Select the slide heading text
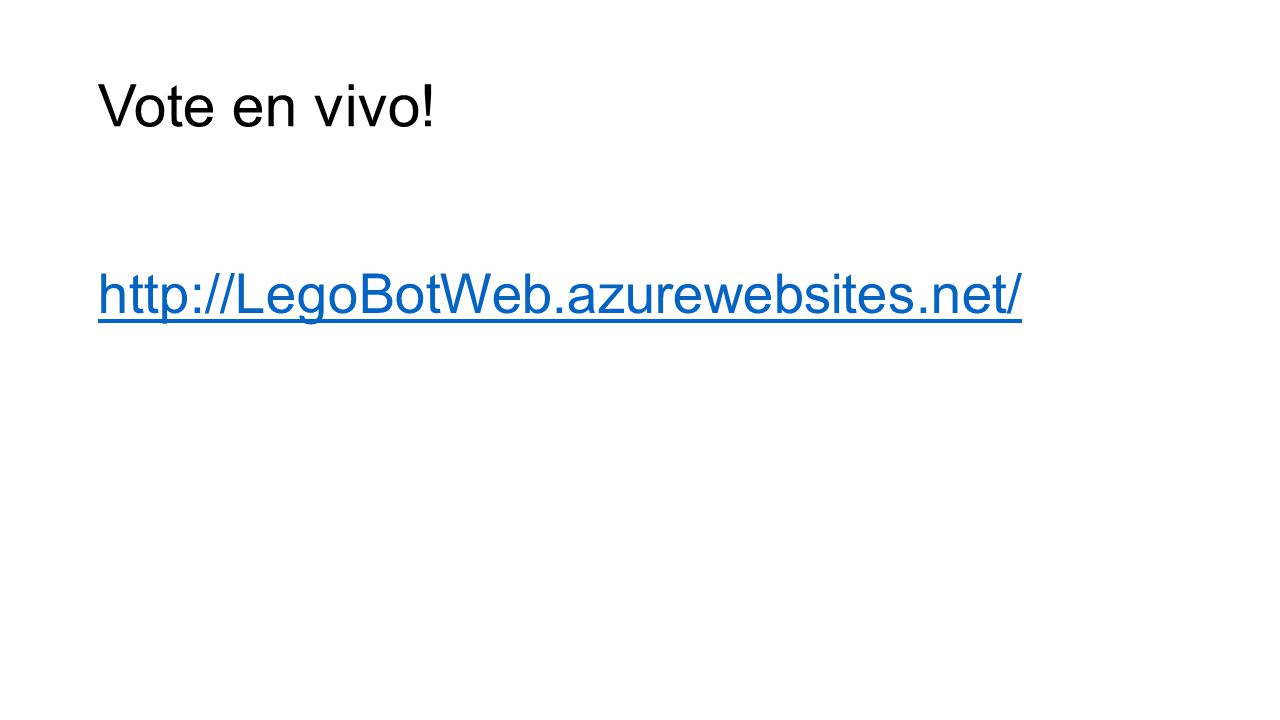This screenshot has height=720, width=1280. click(x=267, y=106)
